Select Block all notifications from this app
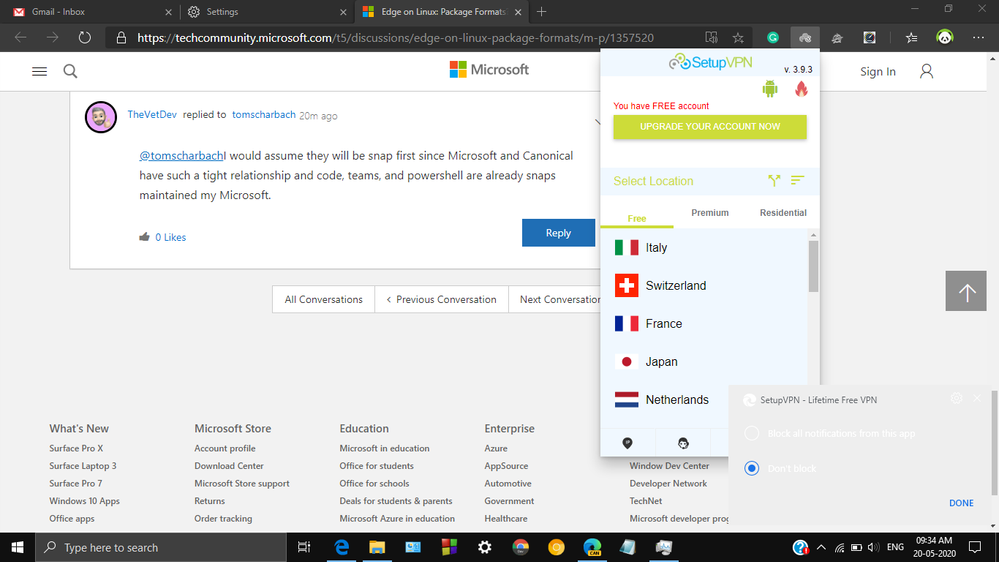This screenshot has height=562, width=999. point(752,433)
